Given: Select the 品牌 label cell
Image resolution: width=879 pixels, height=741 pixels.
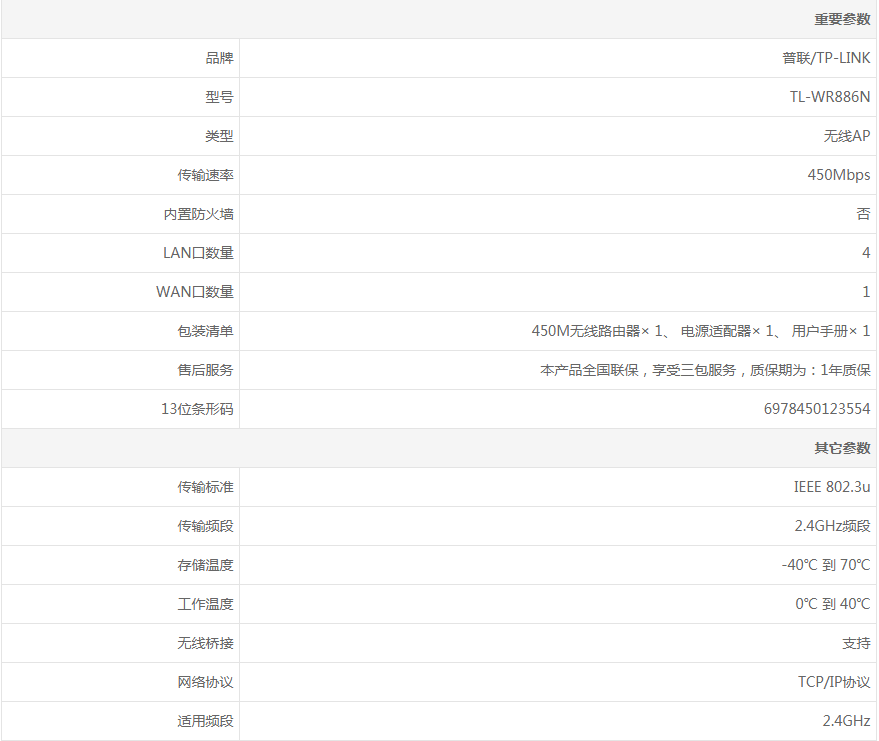Looking at the screenshot, I should 121,58.
